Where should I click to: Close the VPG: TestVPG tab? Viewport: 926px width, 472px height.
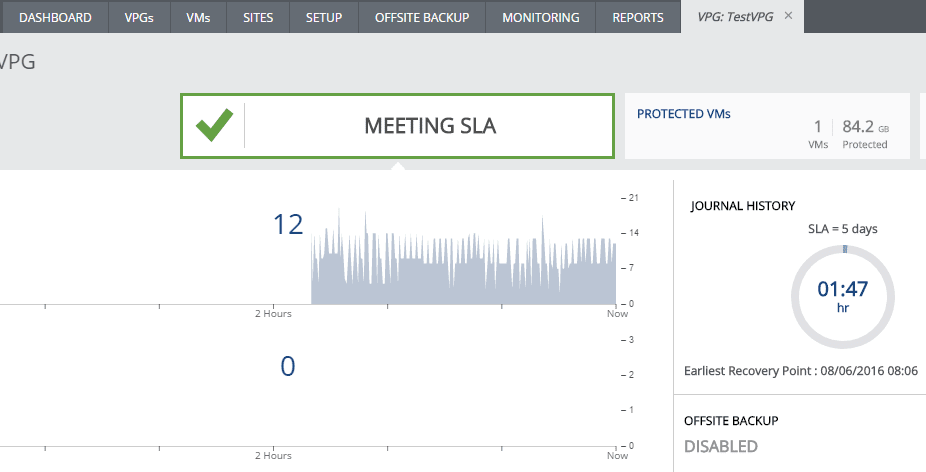(788, 16)
